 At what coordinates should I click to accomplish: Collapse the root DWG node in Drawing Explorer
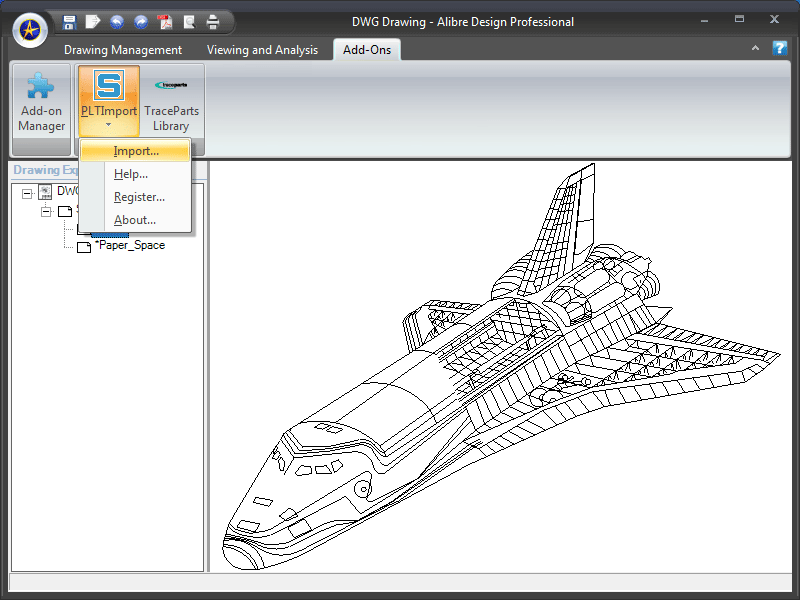tap(27, 192)
